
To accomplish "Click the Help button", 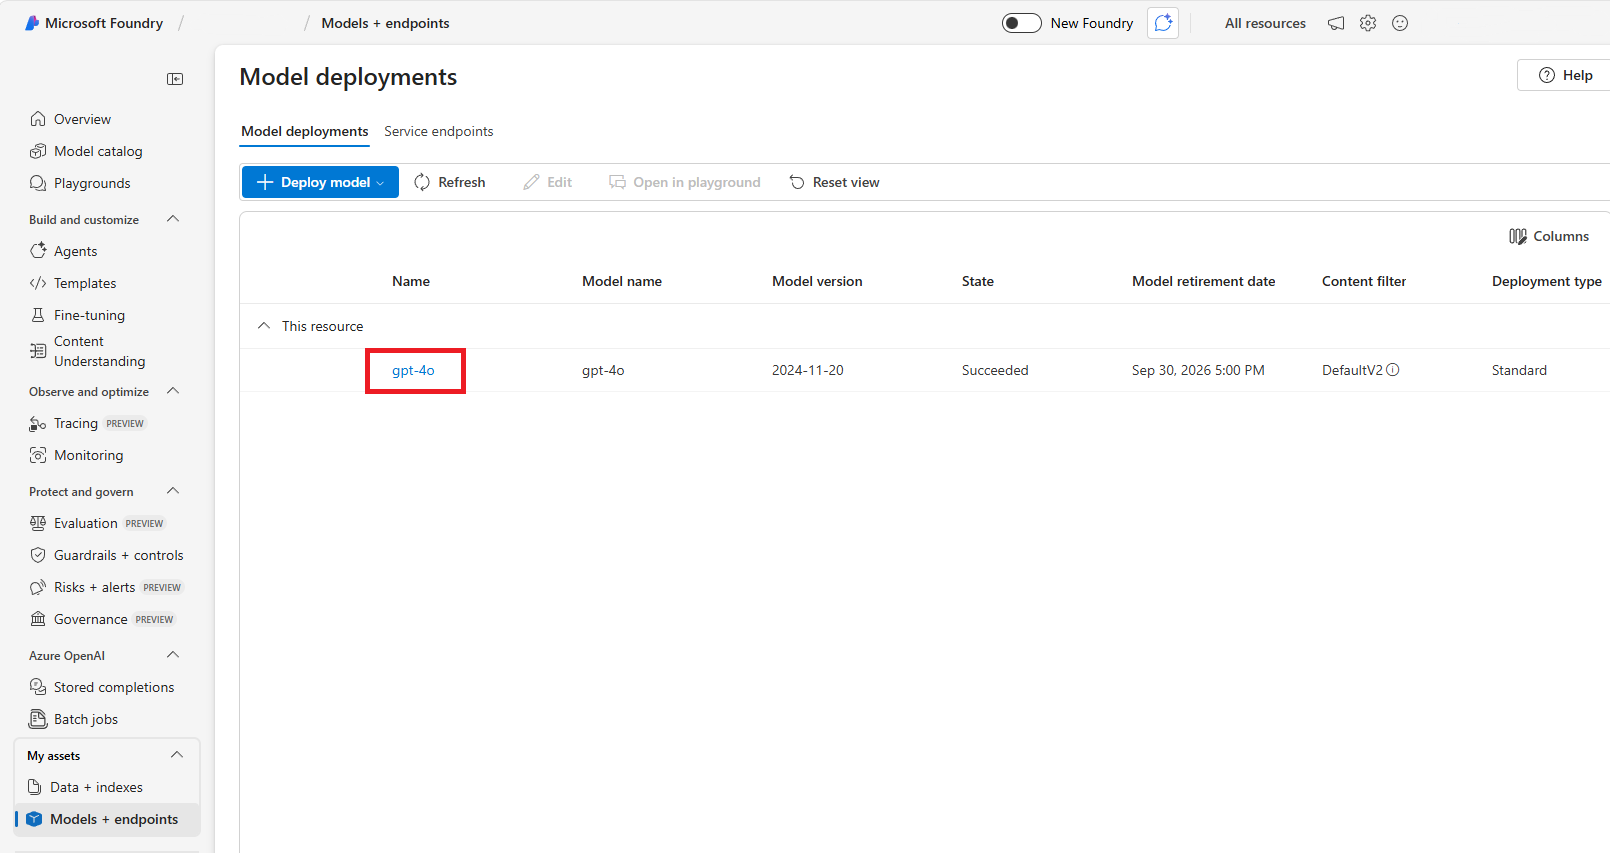I will pyautogui.click(x=1566, y=75).
